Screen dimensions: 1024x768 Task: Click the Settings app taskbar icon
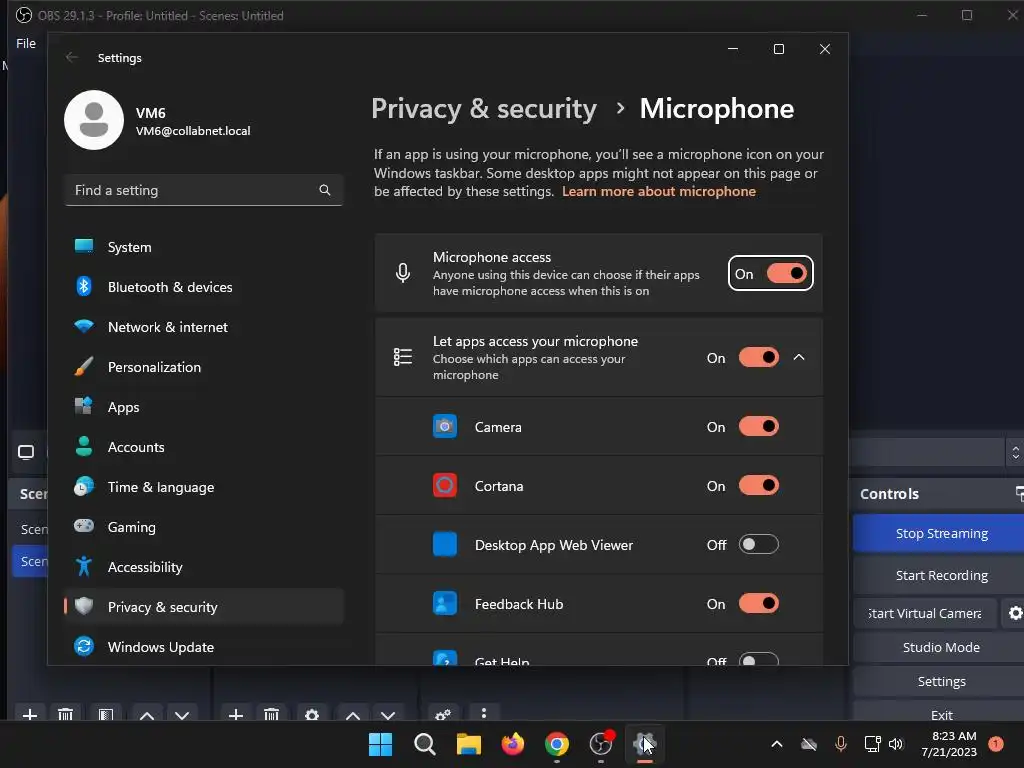pos(645,744)
